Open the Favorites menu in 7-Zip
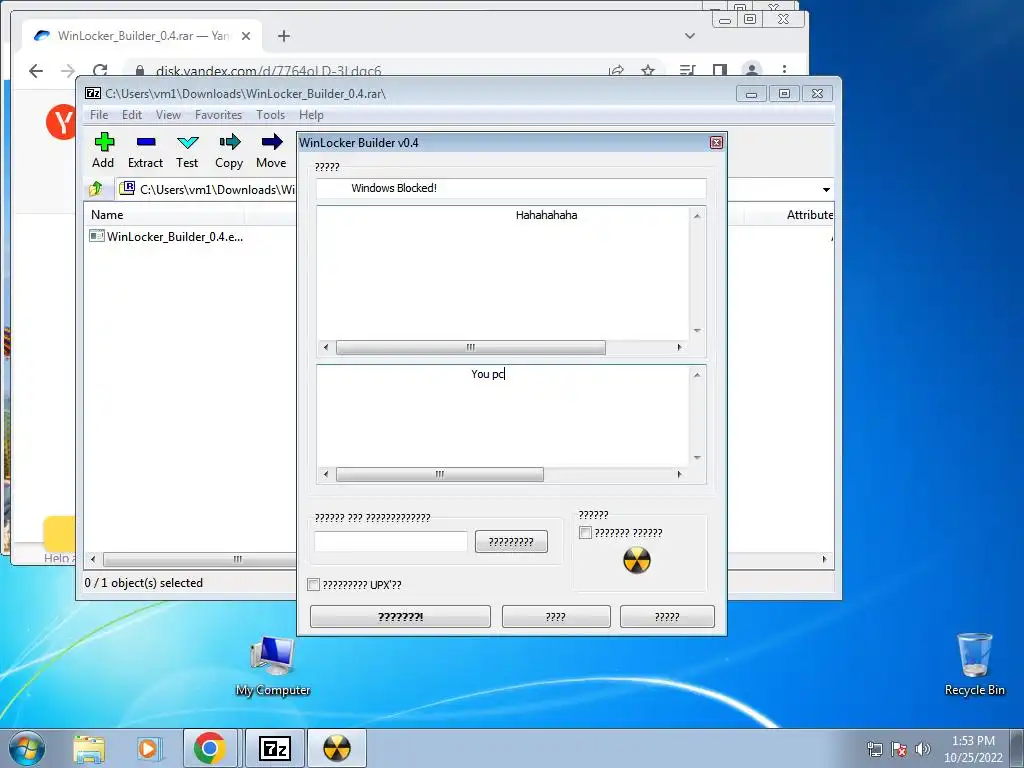Screen dimensions: 1024x768 pyautogui.click(x=218, y=115)
